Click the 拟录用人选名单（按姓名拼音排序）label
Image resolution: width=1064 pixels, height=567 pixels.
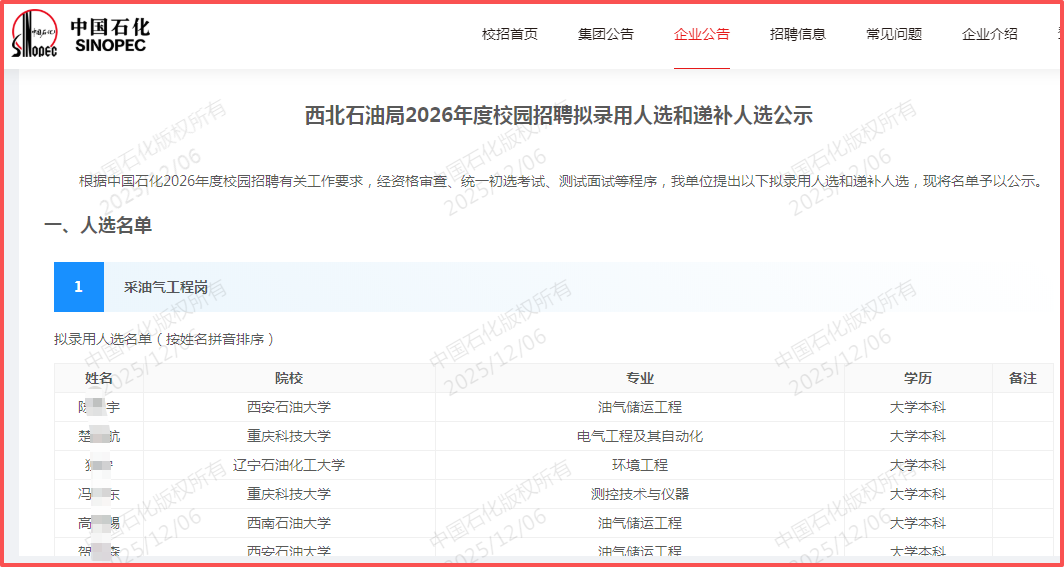[x=165, y=338]
